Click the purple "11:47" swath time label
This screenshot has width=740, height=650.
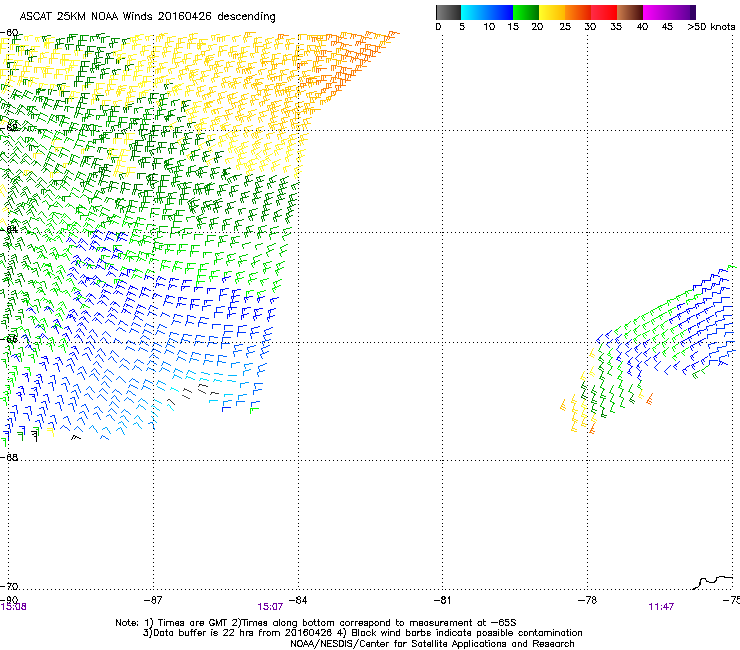point(661,607)
